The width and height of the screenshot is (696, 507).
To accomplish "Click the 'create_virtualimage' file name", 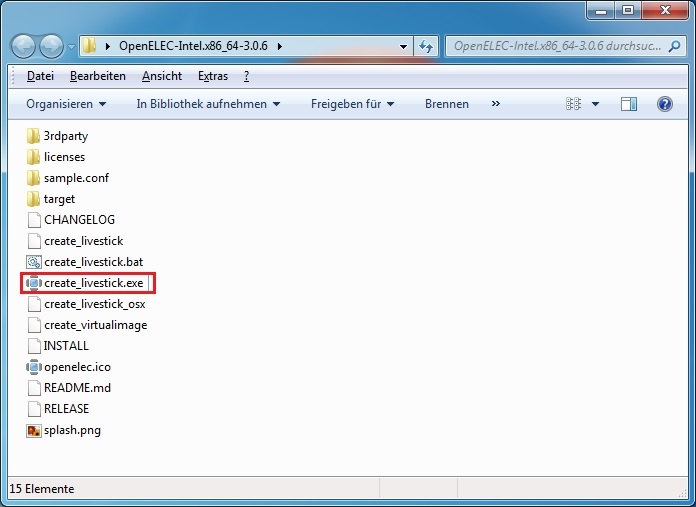I will coord(96,325).
